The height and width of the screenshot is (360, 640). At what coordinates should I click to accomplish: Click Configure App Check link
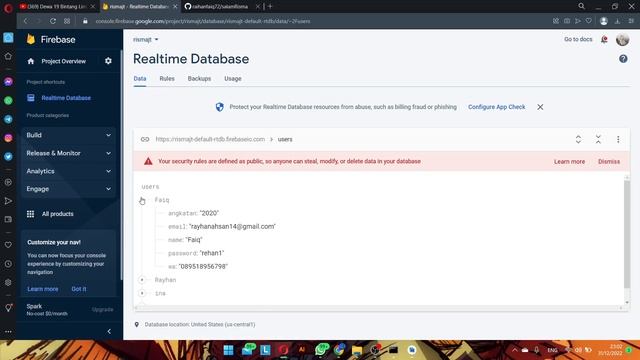pyautogui.click(x=496, y=107)
